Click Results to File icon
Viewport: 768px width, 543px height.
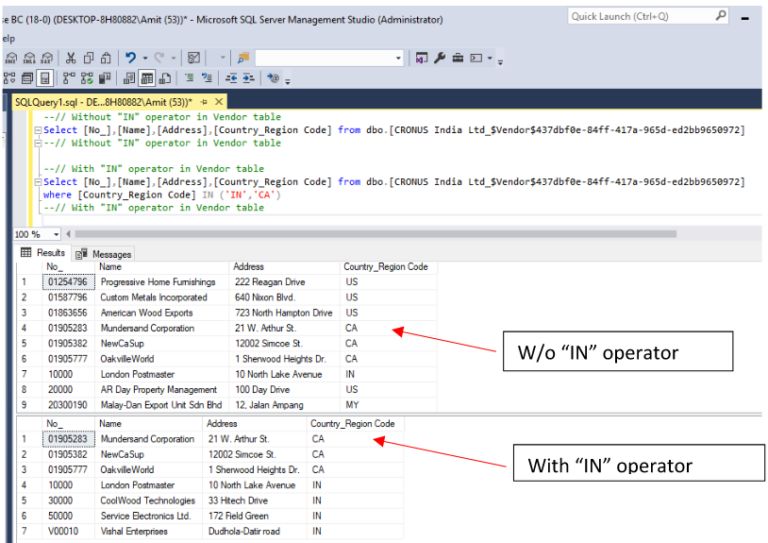(165, 78)
